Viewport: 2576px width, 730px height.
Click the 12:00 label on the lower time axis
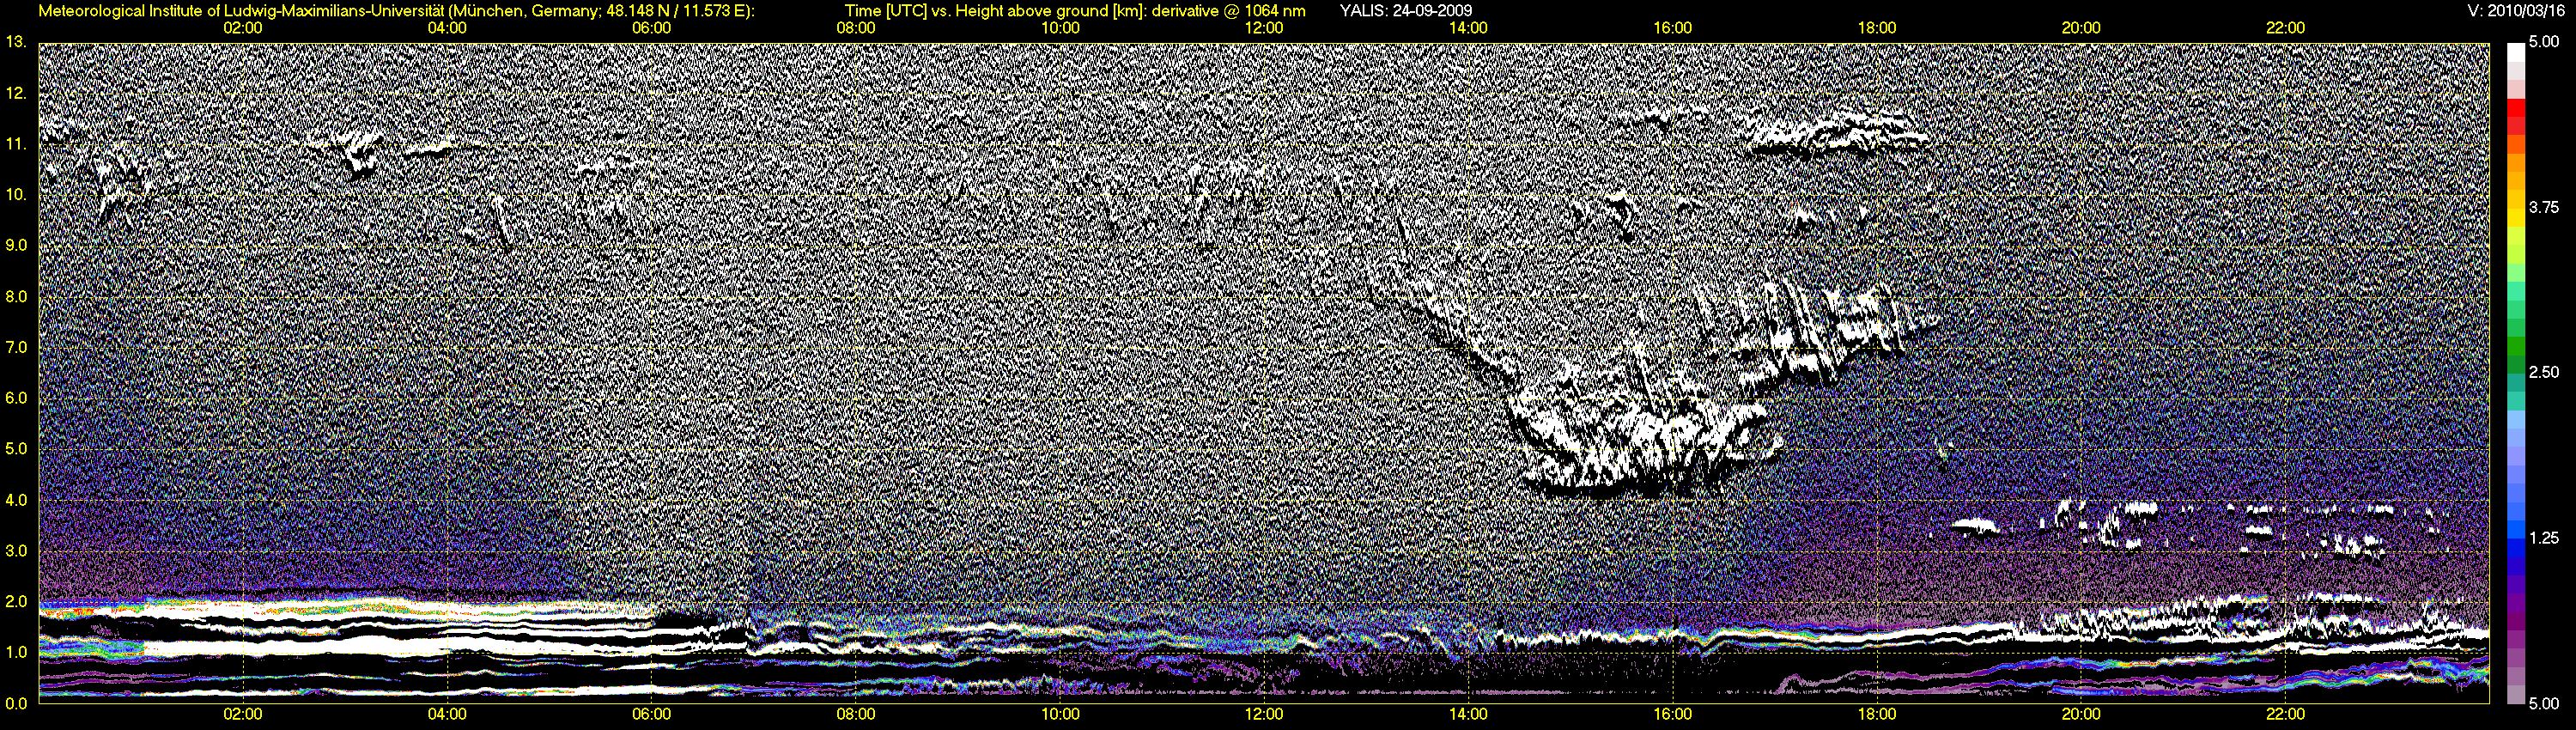(1264, 714)
